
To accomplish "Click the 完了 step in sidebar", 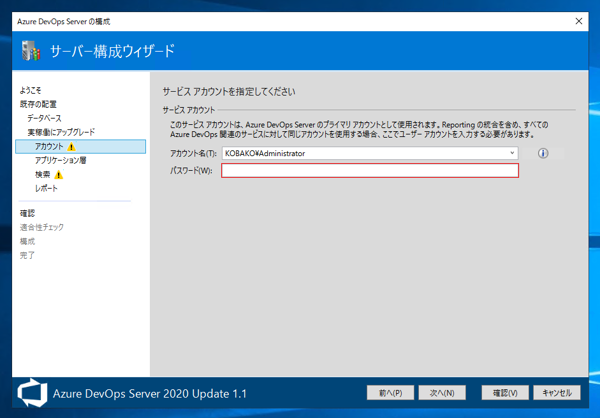I will tap(27, 255).
